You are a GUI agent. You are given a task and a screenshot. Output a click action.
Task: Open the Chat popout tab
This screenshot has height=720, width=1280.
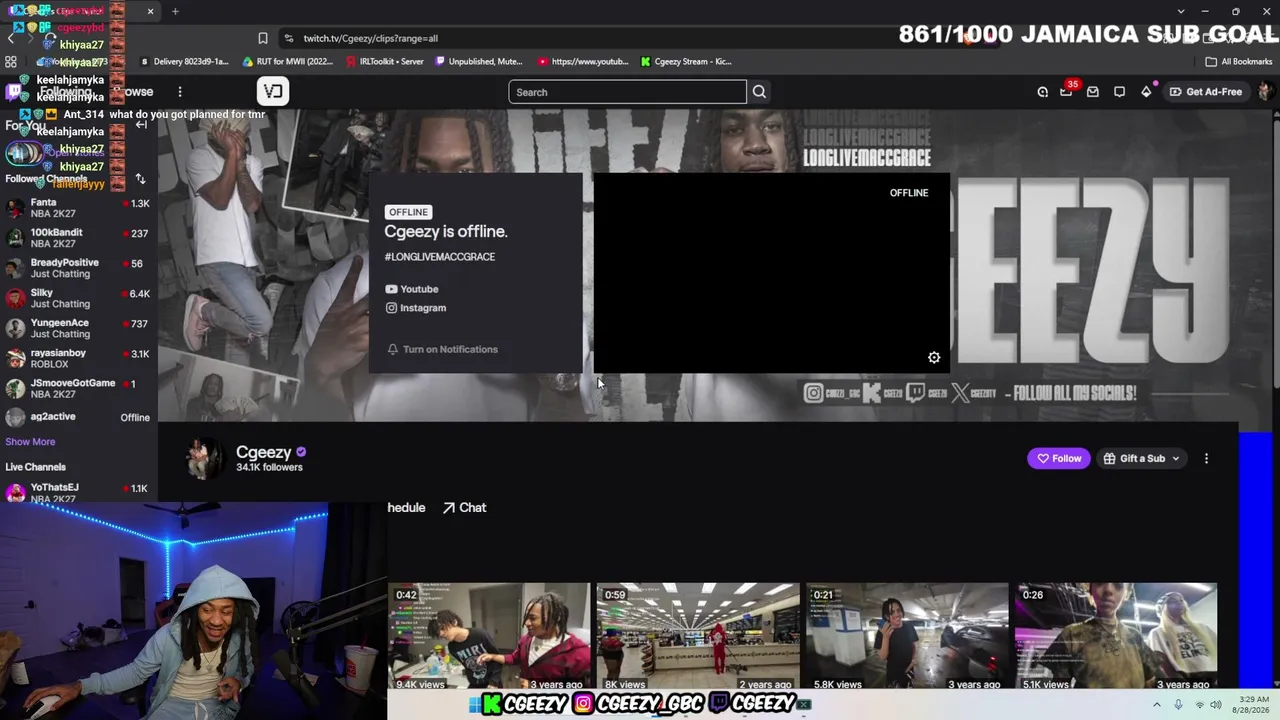[465, 508]
